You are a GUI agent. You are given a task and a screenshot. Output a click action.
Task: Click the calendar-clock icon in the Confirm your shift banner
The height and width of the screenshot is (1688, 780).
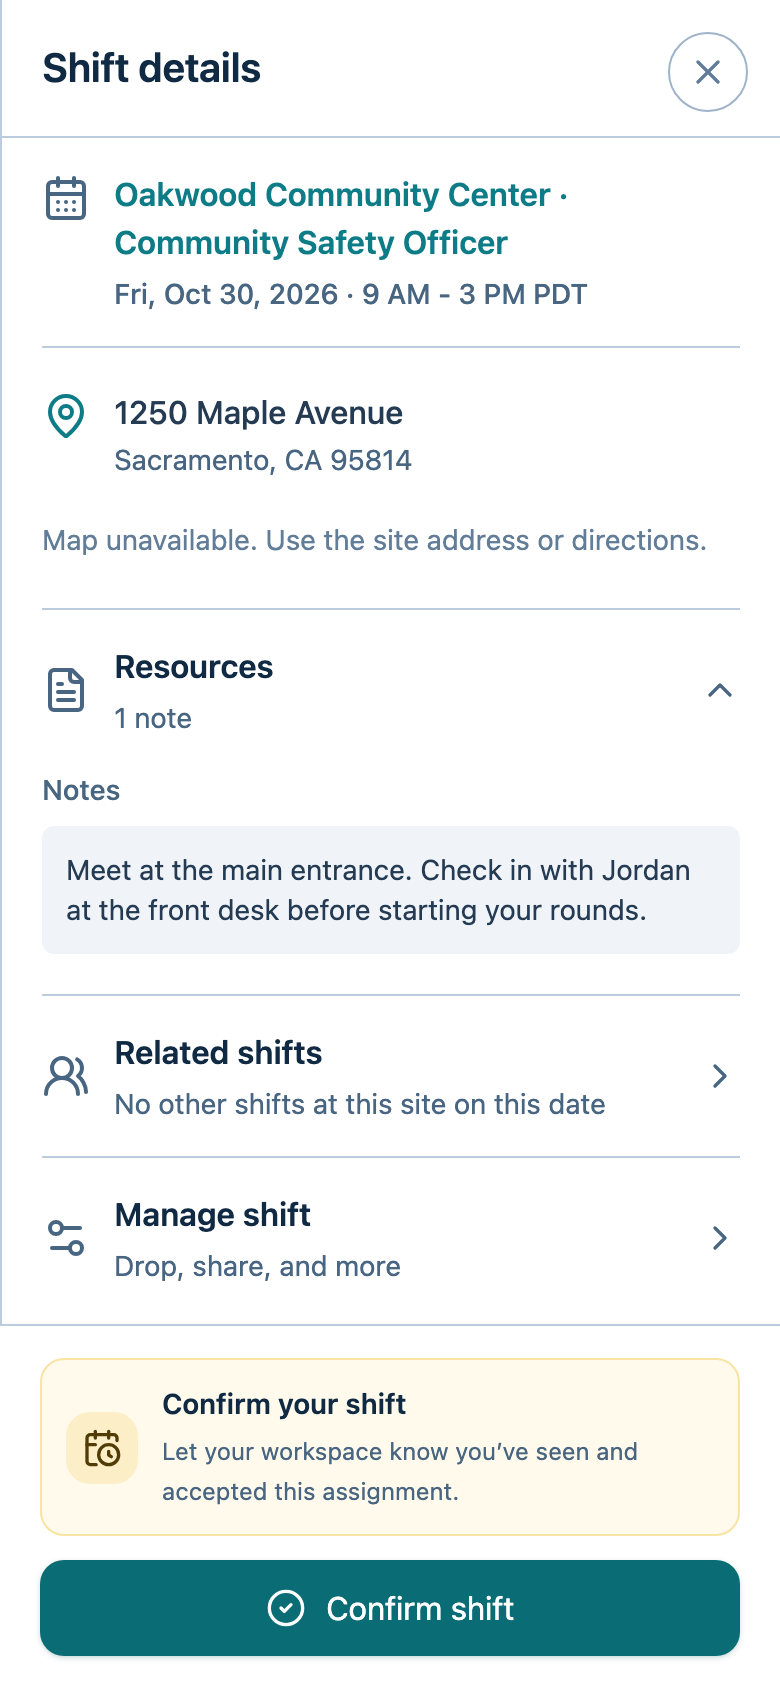[102, 1448]
